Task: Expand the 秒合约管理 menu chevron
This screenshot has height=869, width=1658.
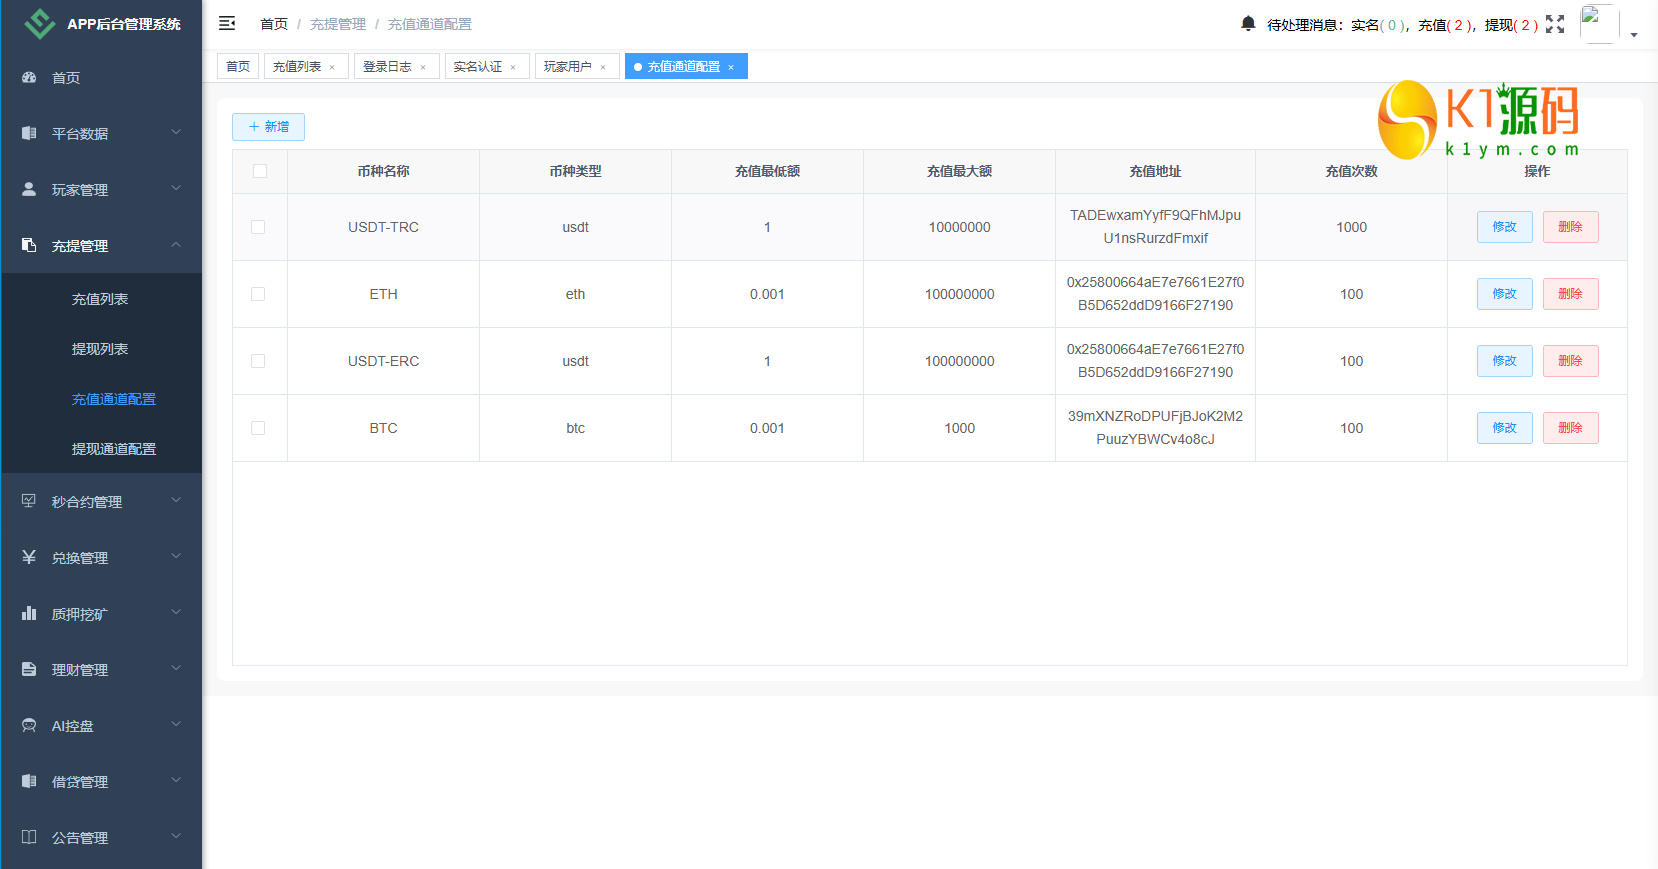Action: click(x=176, y=500)
